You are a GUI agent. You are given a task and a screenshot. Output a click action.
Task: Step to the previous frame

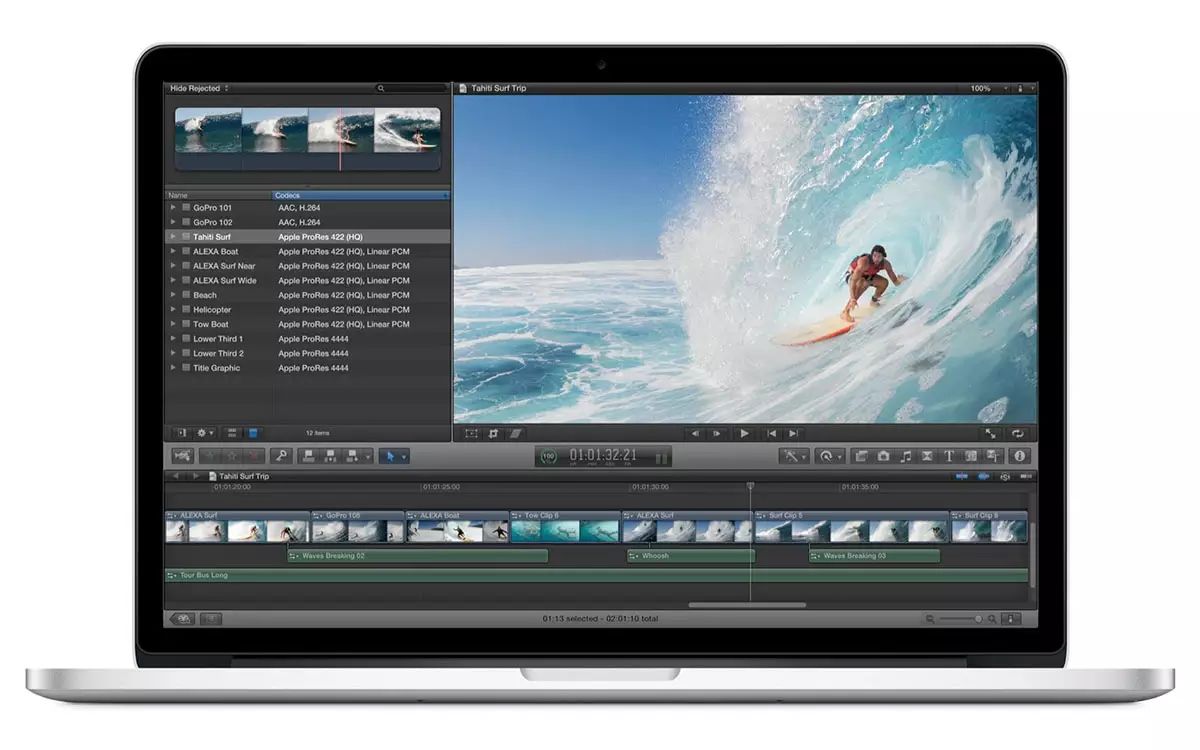pyautogui.click(x=695, y=434)
